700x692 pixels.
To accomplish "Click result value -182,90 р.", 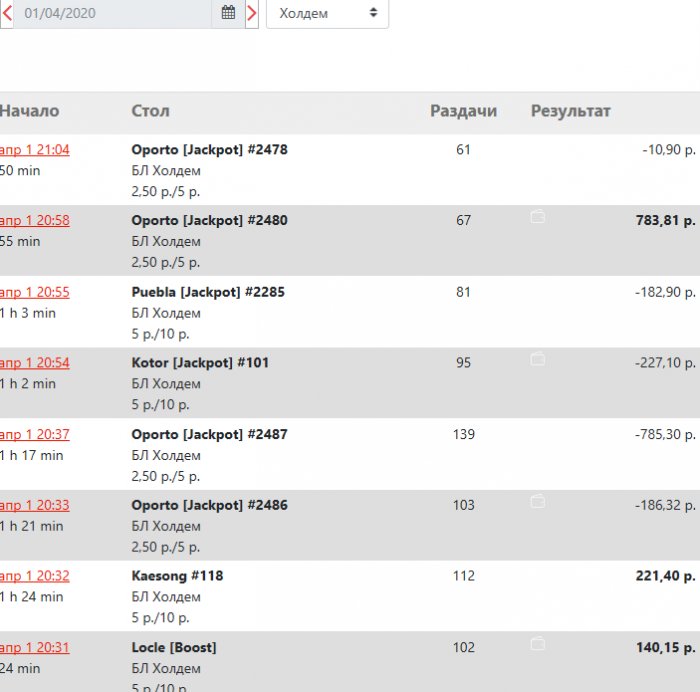I will [x=665, y=292].
